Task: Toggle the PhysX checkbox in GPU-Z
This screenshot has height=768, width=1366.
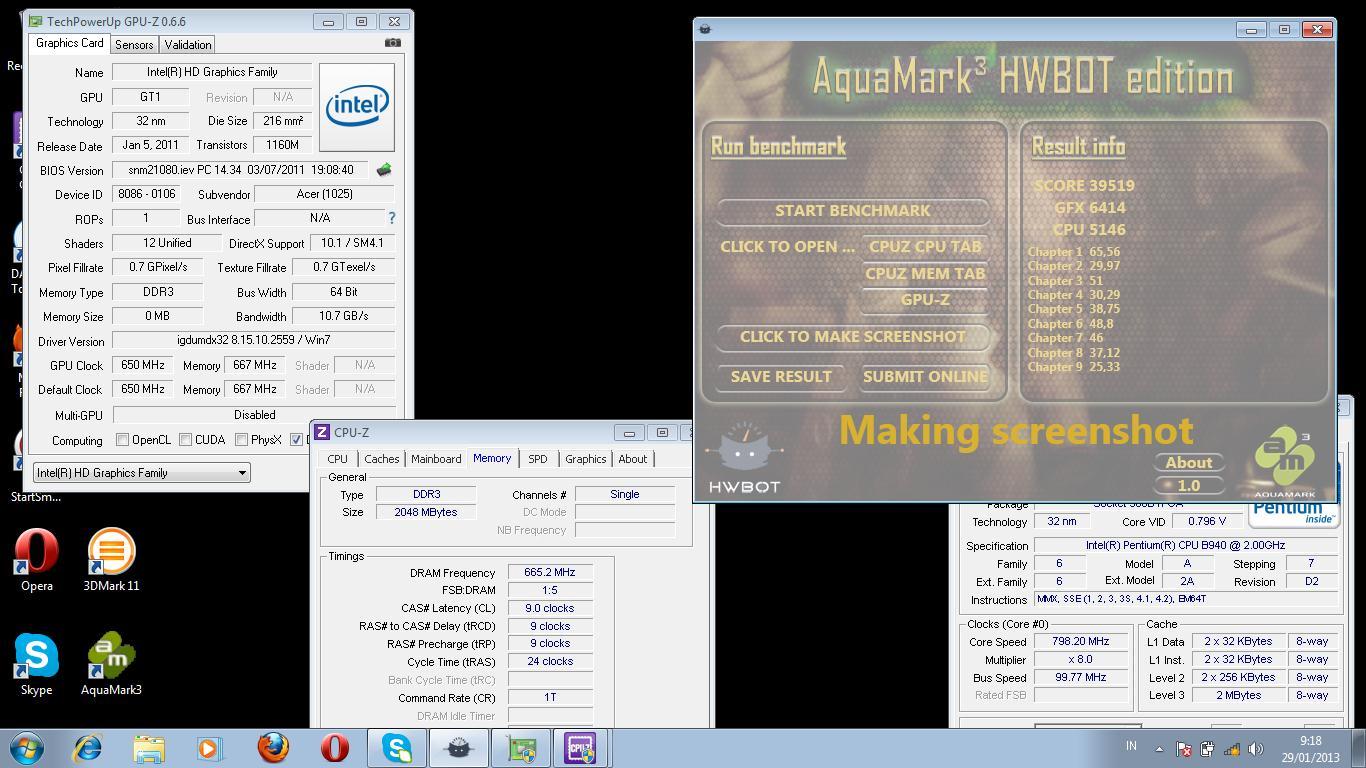Action: tap(241, 440)
